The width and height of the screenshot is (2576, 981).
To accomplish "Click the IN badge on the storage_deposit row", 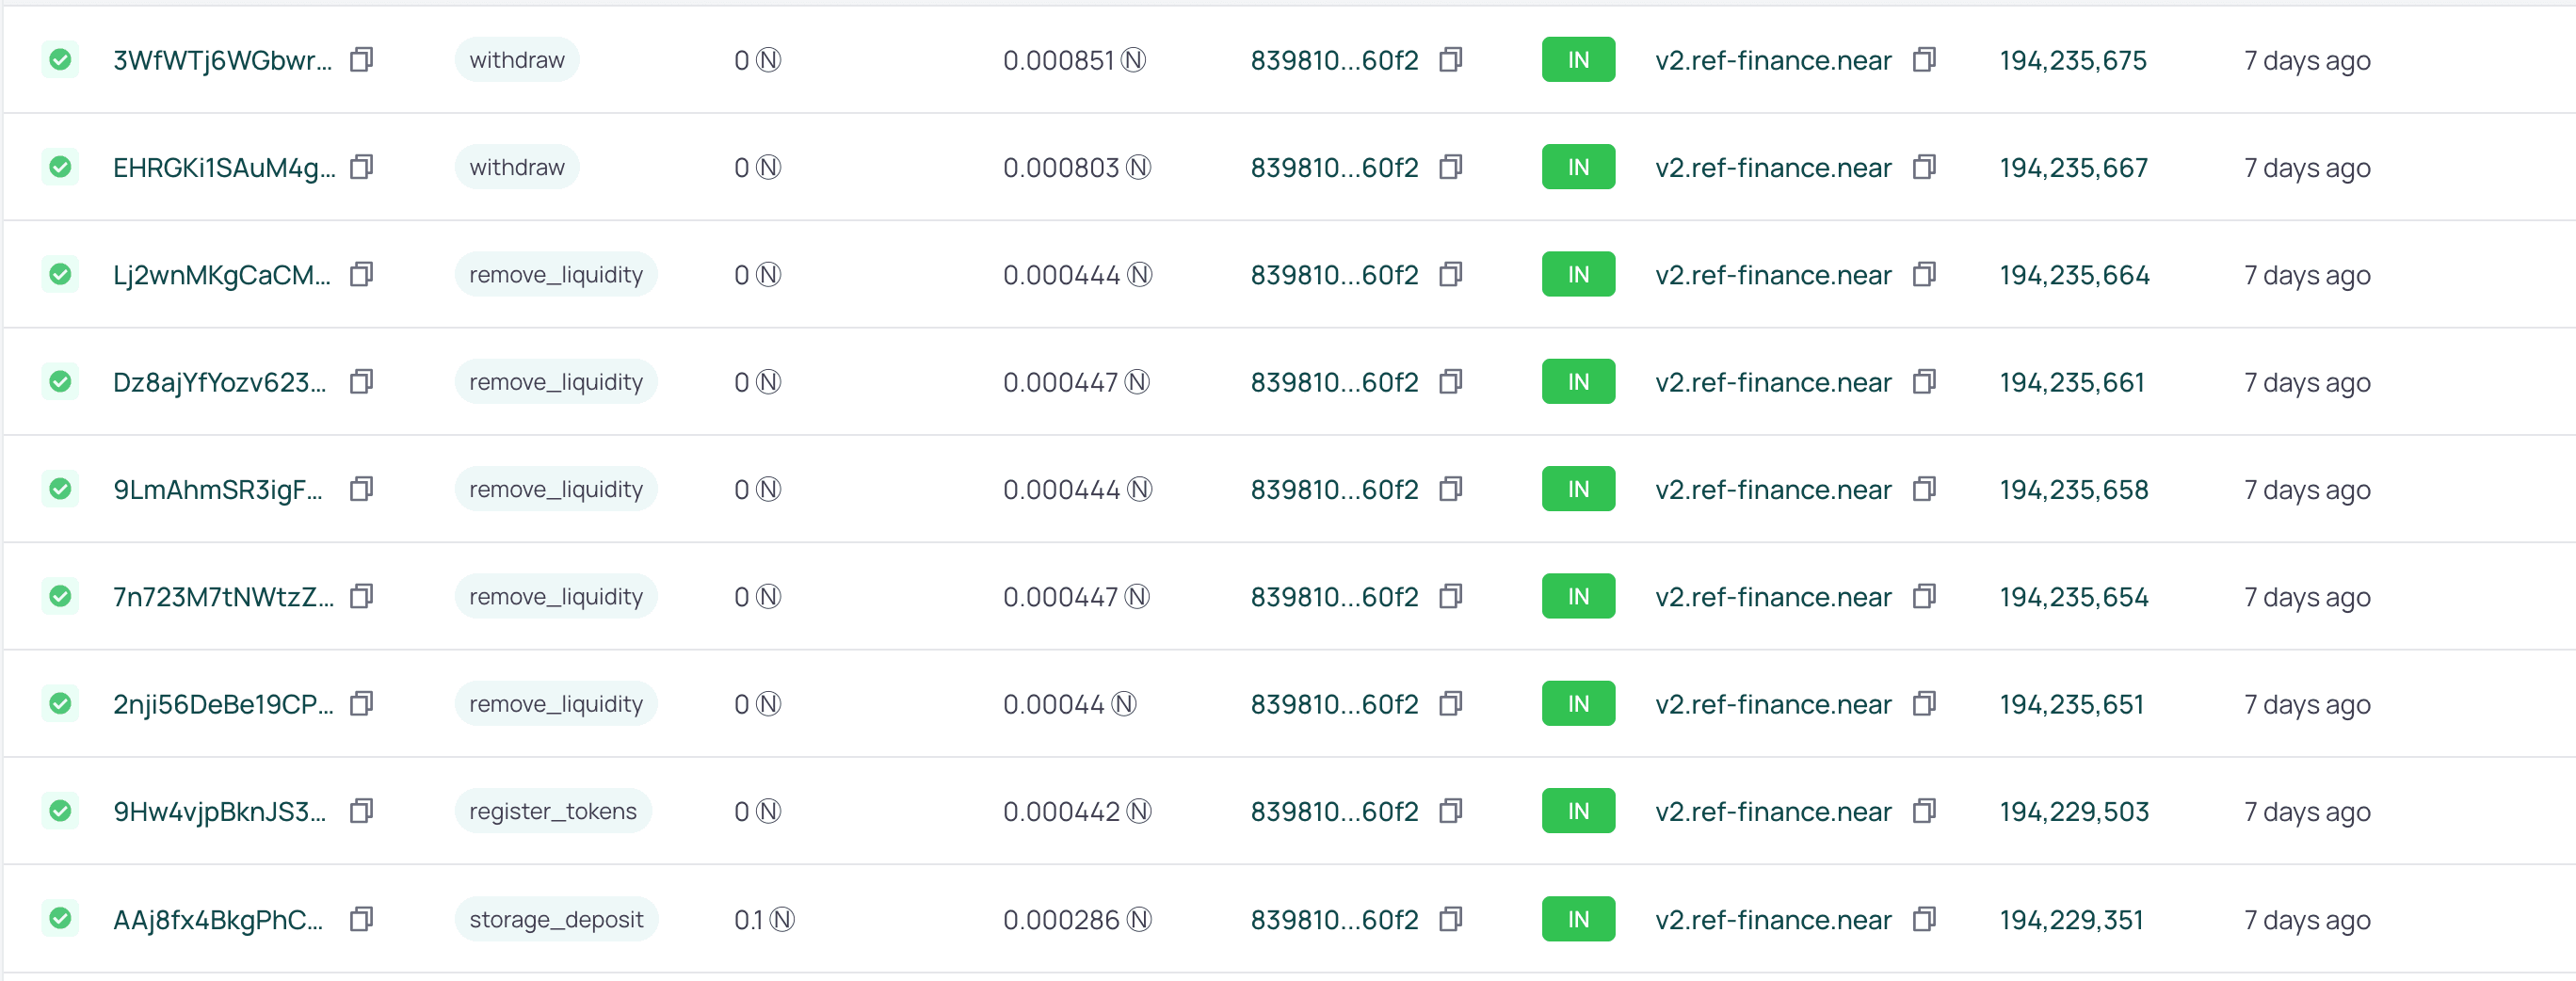I will (1578, 919).
